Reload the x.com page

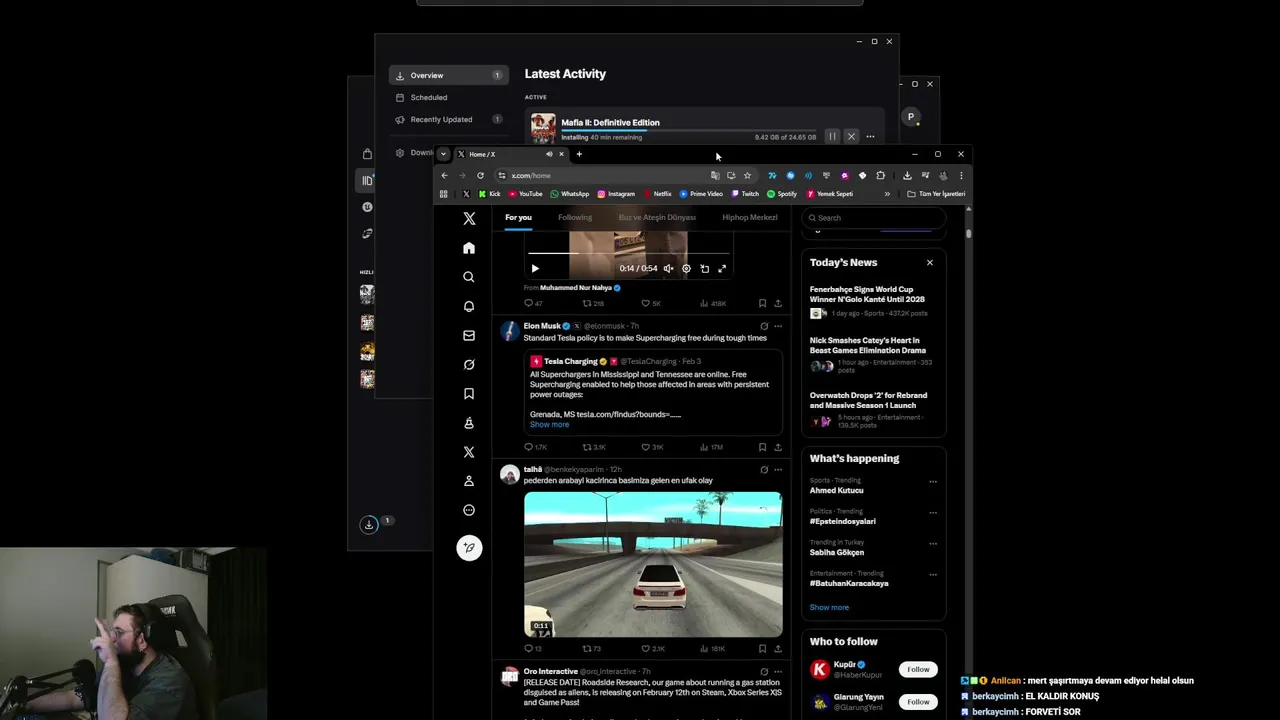click(480, 175)
